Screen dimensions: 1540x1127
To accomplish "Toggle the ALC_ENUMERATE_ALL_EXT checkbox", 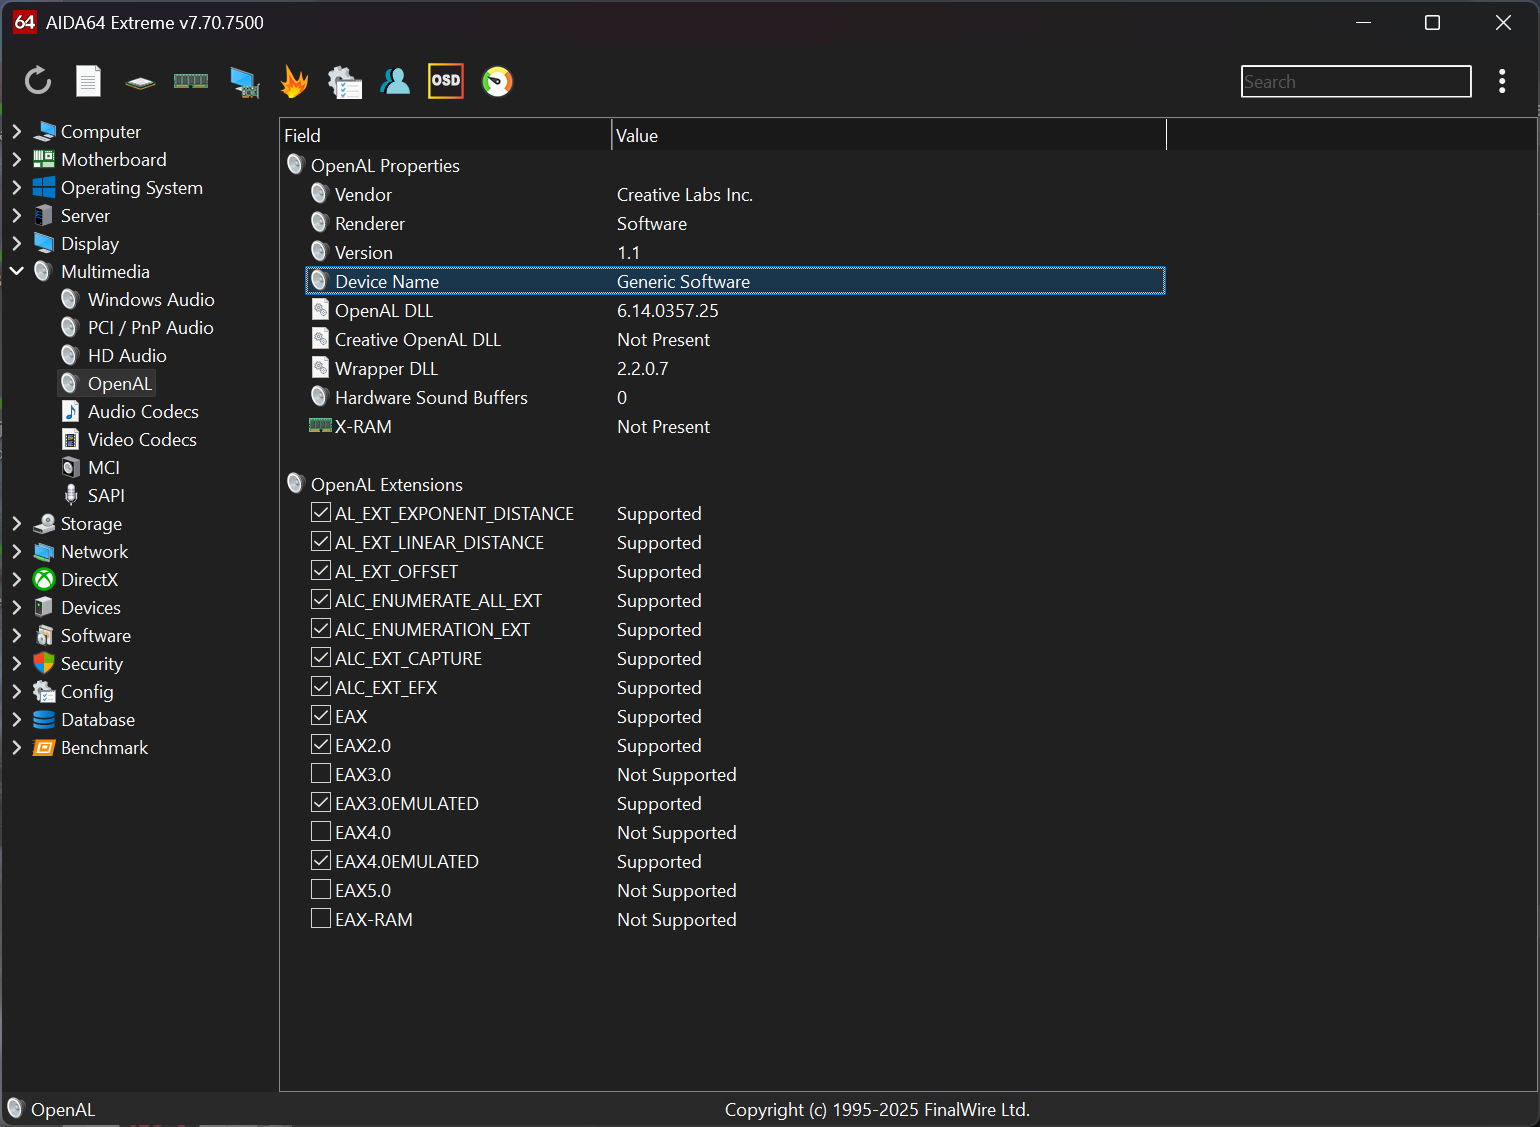I will (321, 599).
